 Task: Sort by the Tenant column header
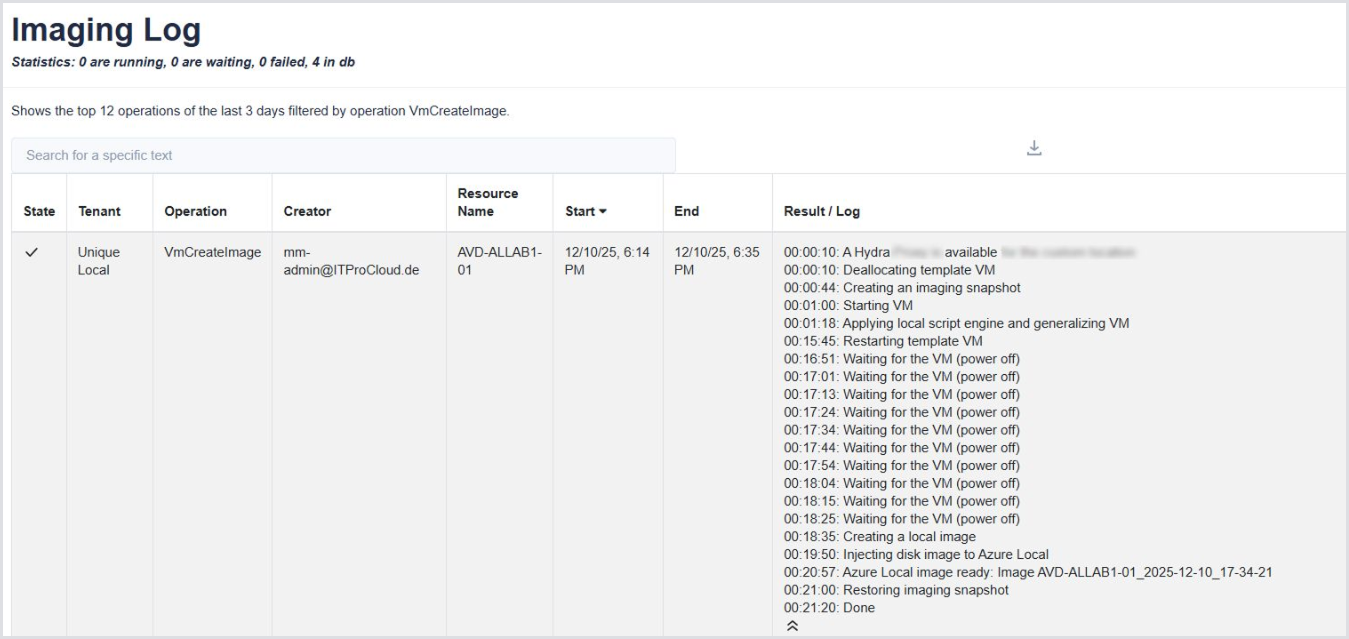[99, 212]
